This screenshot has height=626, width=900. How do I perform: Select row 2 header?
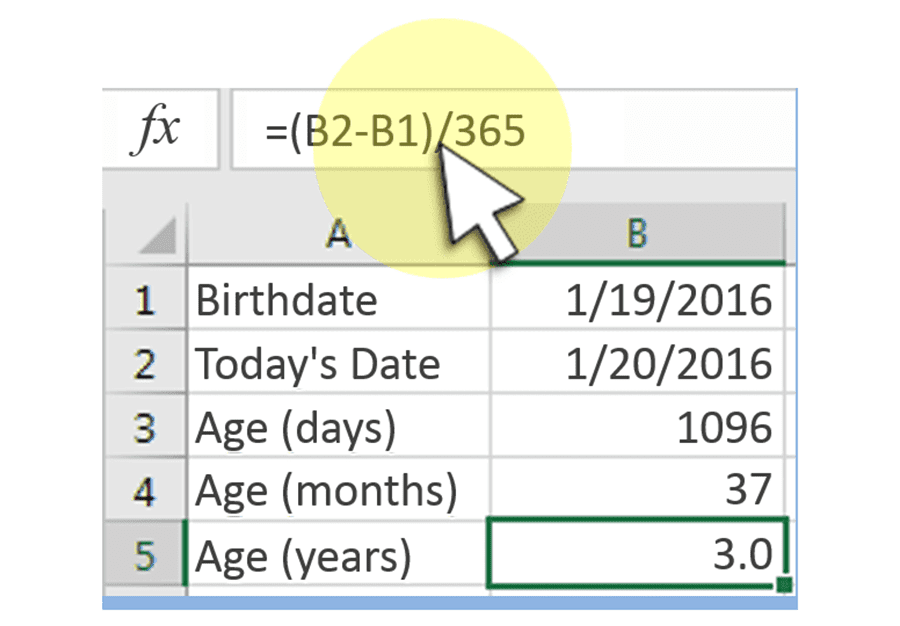(146, 362)
